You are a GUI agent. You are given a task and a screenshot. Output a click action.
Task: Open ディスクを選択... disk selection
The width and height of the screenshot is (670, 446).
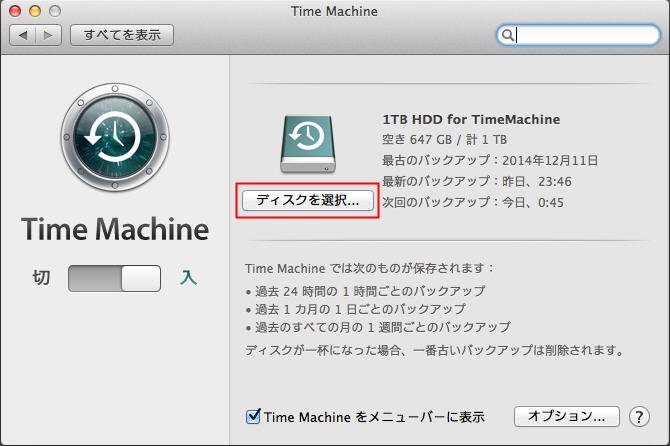click(308, 200)
